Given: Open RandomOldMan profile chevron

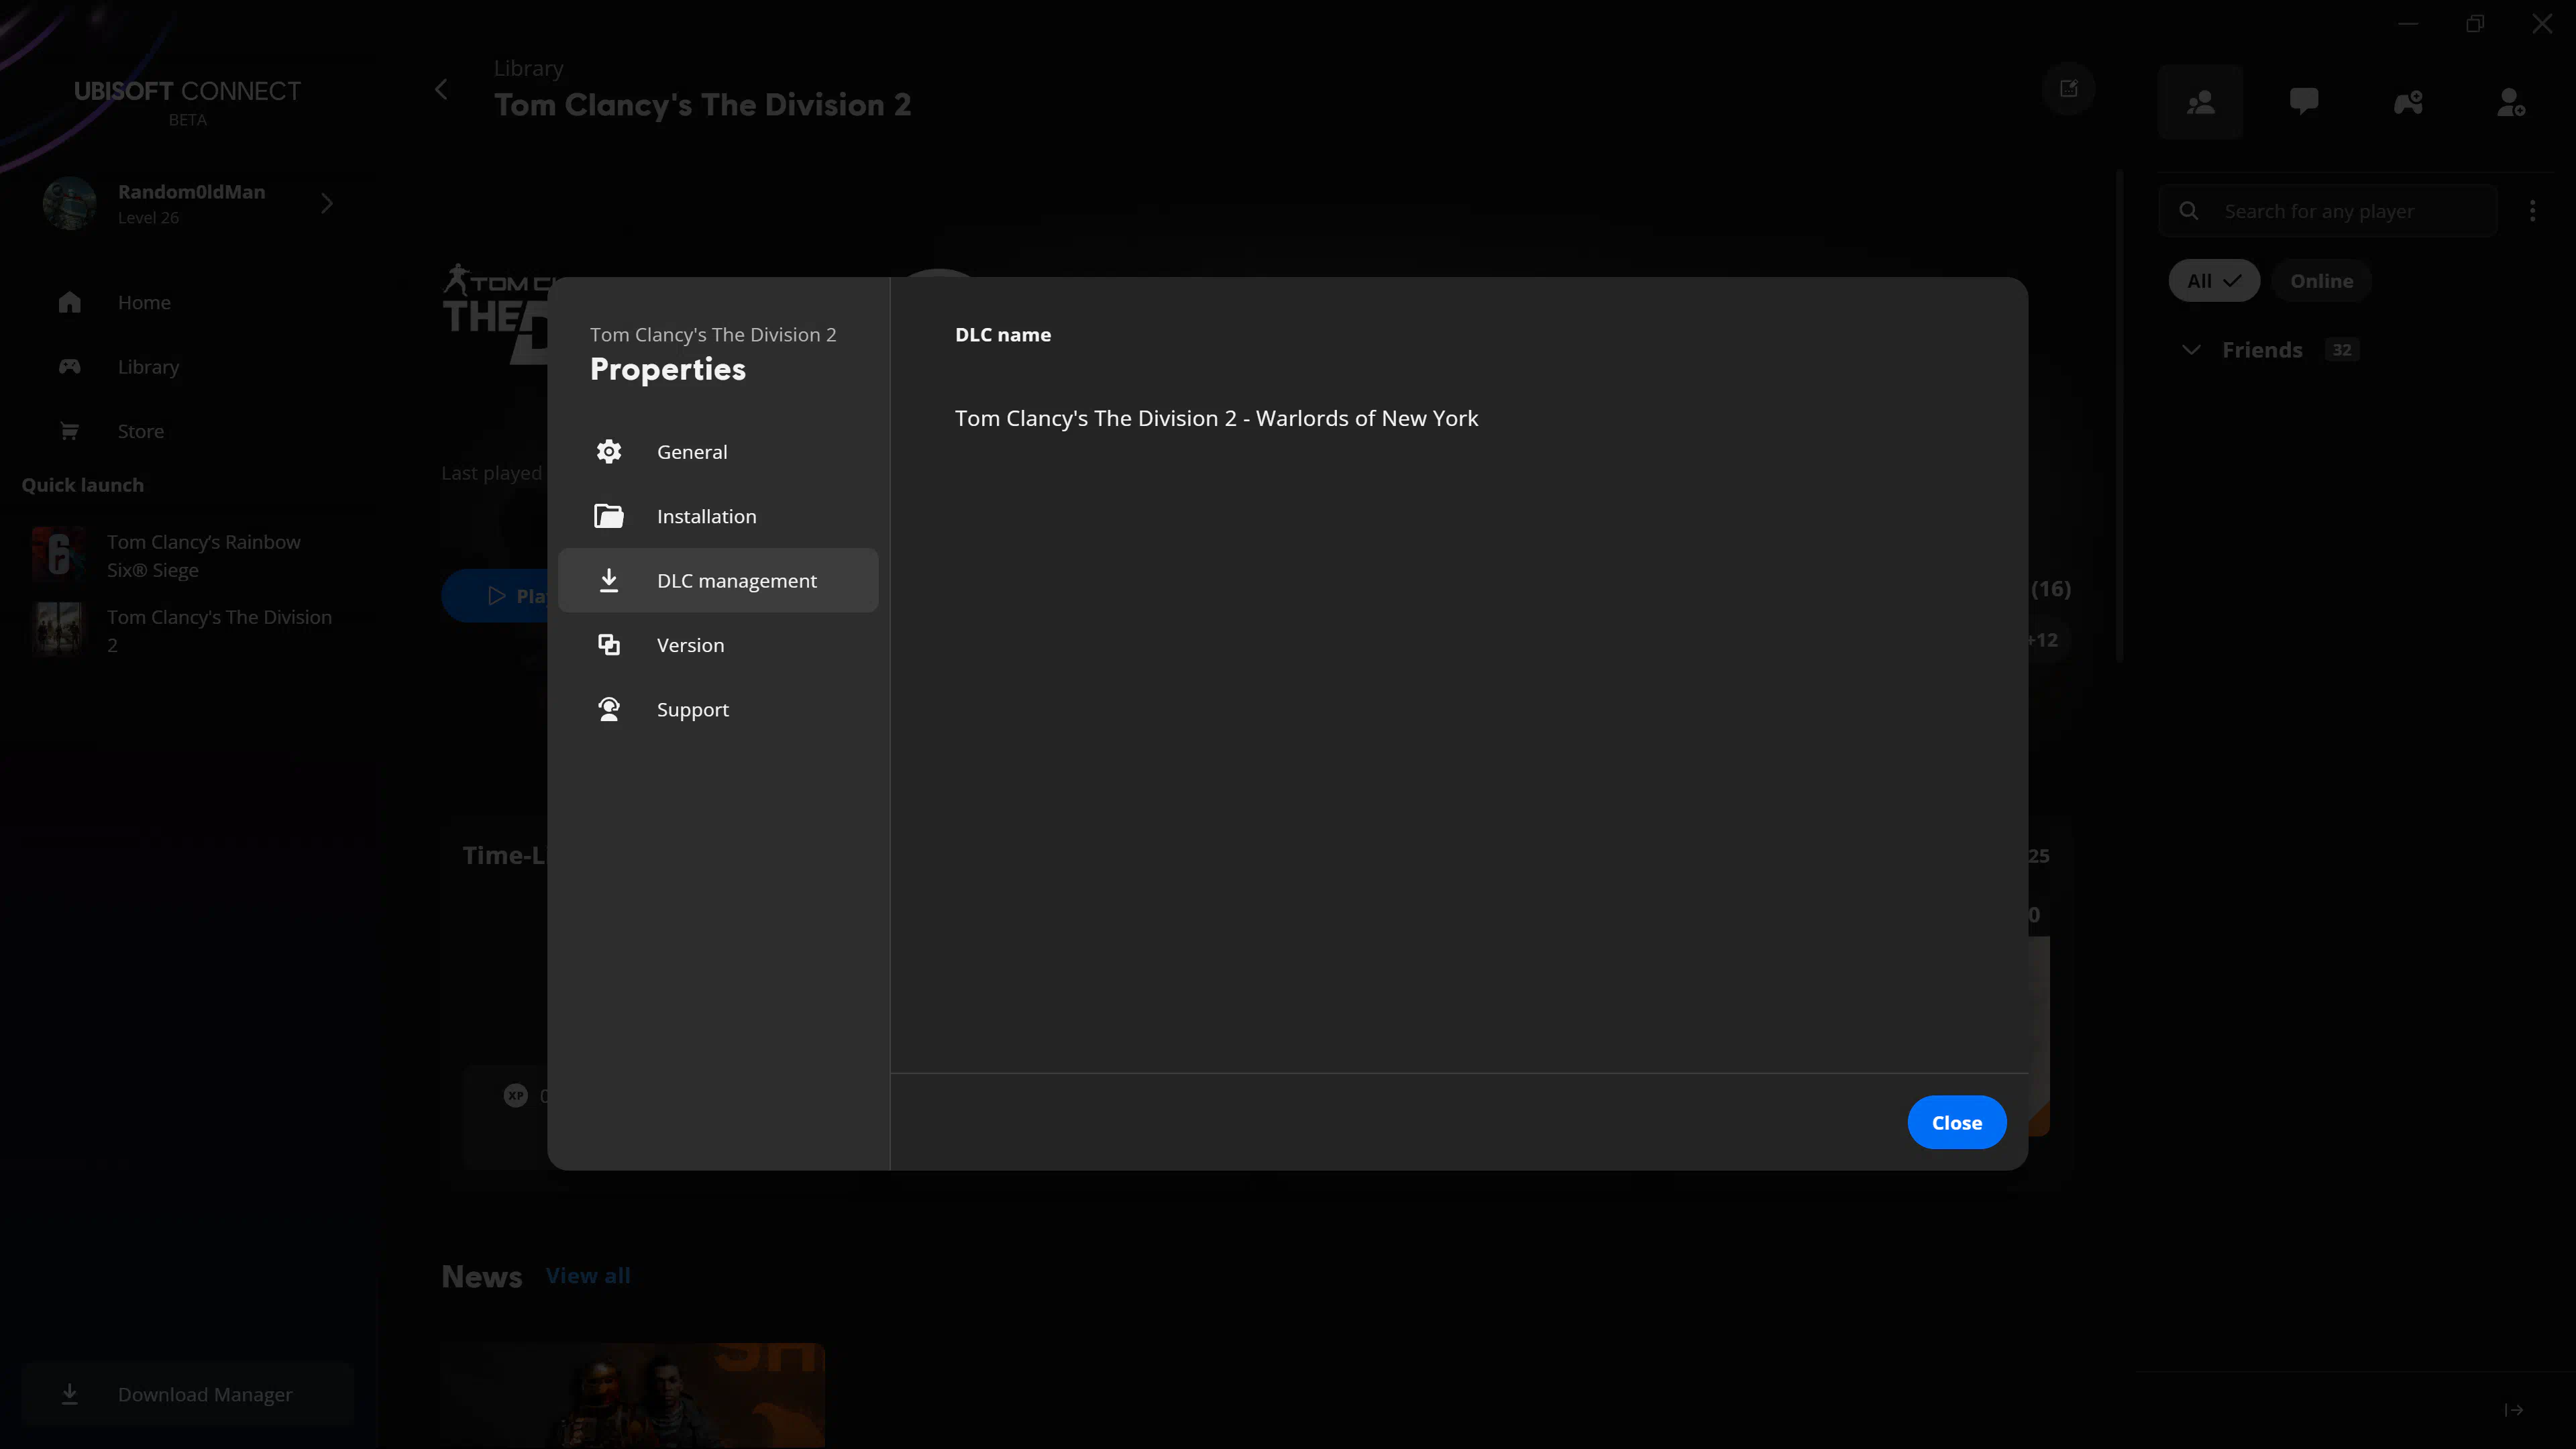Looking at the screenshot, I should click(327, 204).
